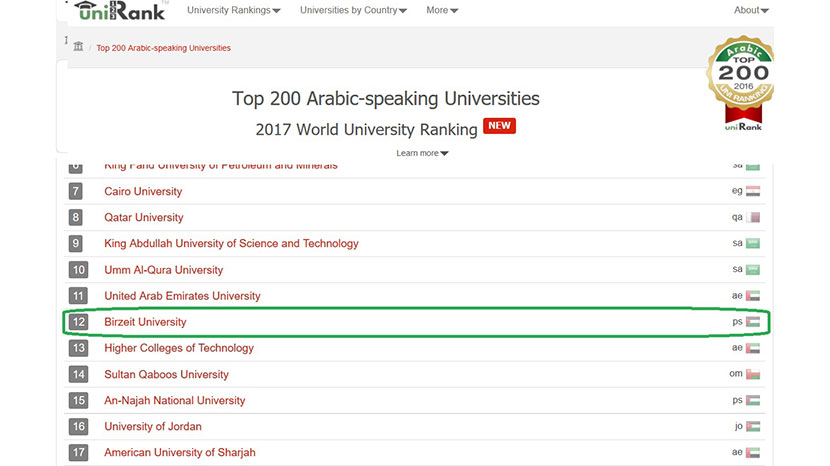Viewport: 830px width, 466px height.
Task: Open American University of Sharjah link
Action: point(179,452)
